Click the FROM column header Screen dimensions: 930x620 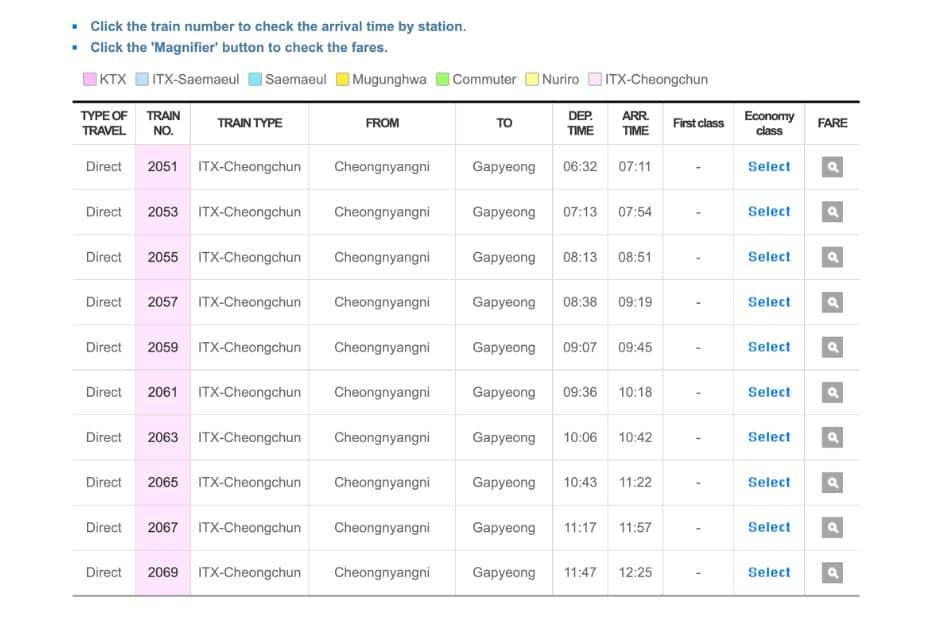point(382,123)
